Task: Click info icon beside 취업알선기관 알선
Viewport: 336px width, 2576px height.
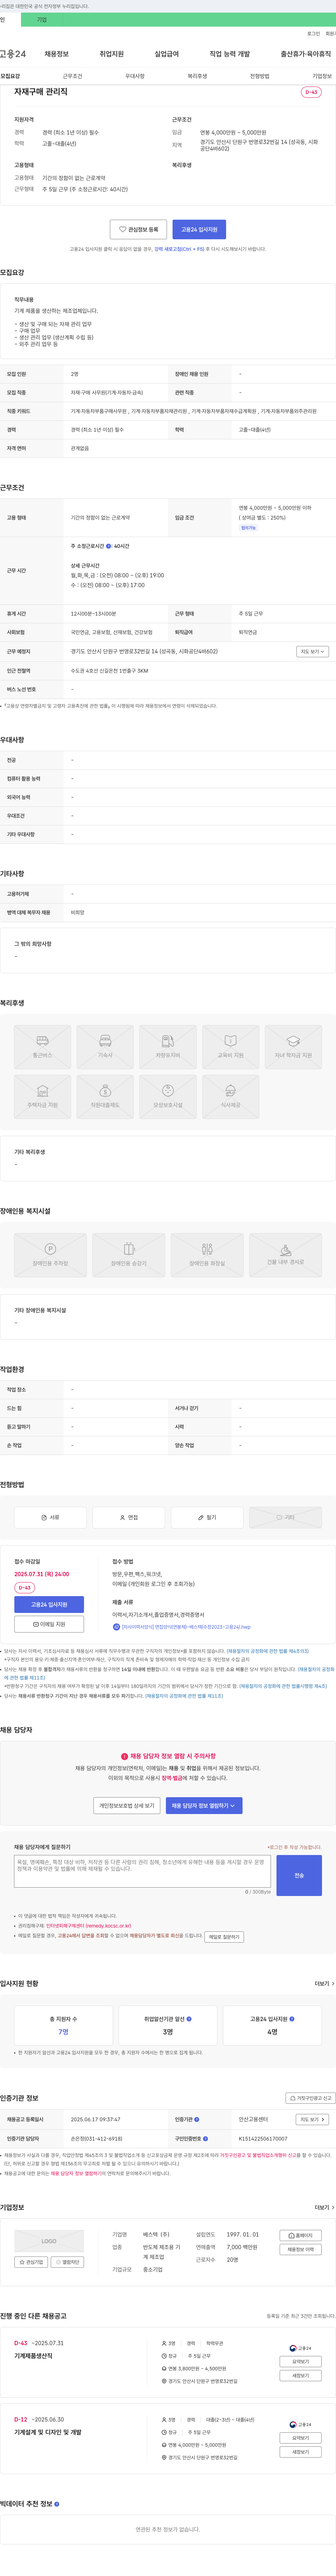Action: [189, 2019]
